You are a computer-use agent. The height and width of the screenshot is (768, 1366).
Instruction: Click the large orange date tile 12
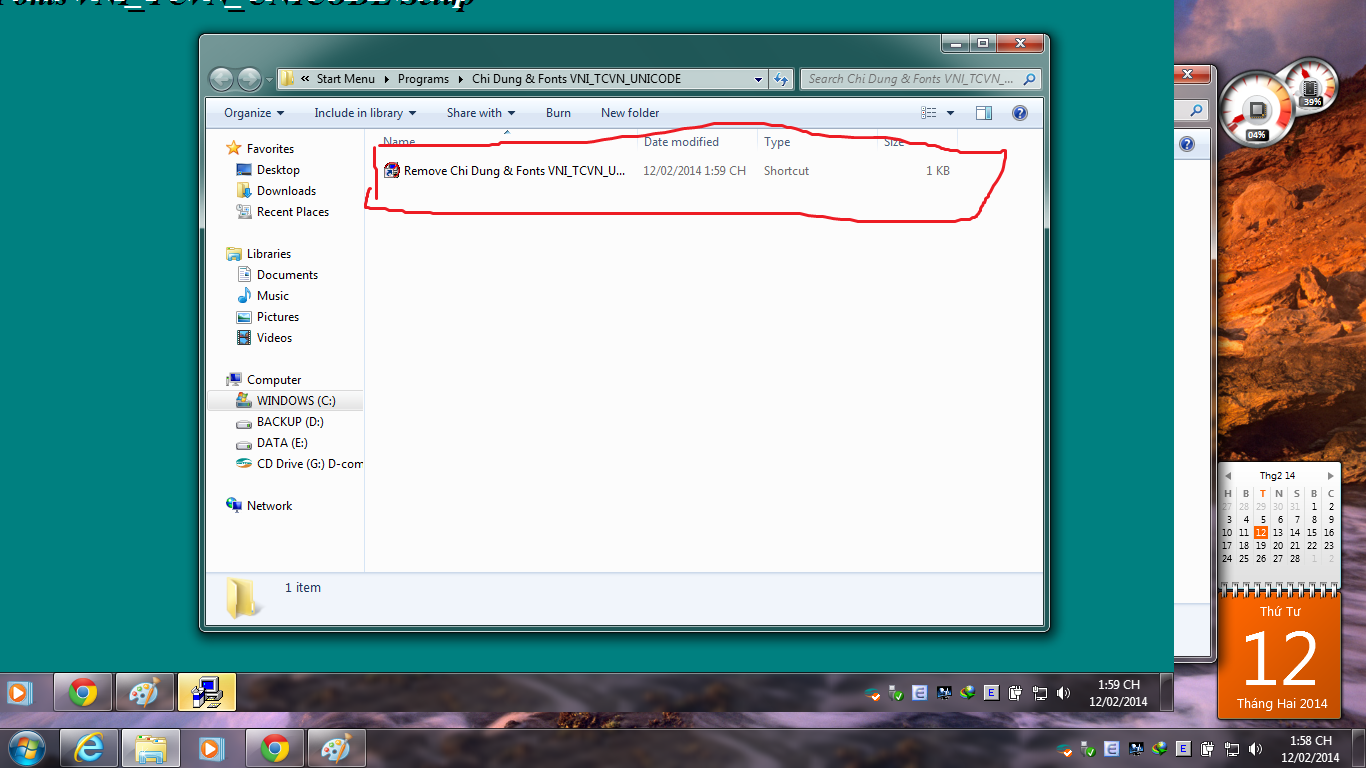[x=1282, y=656]
